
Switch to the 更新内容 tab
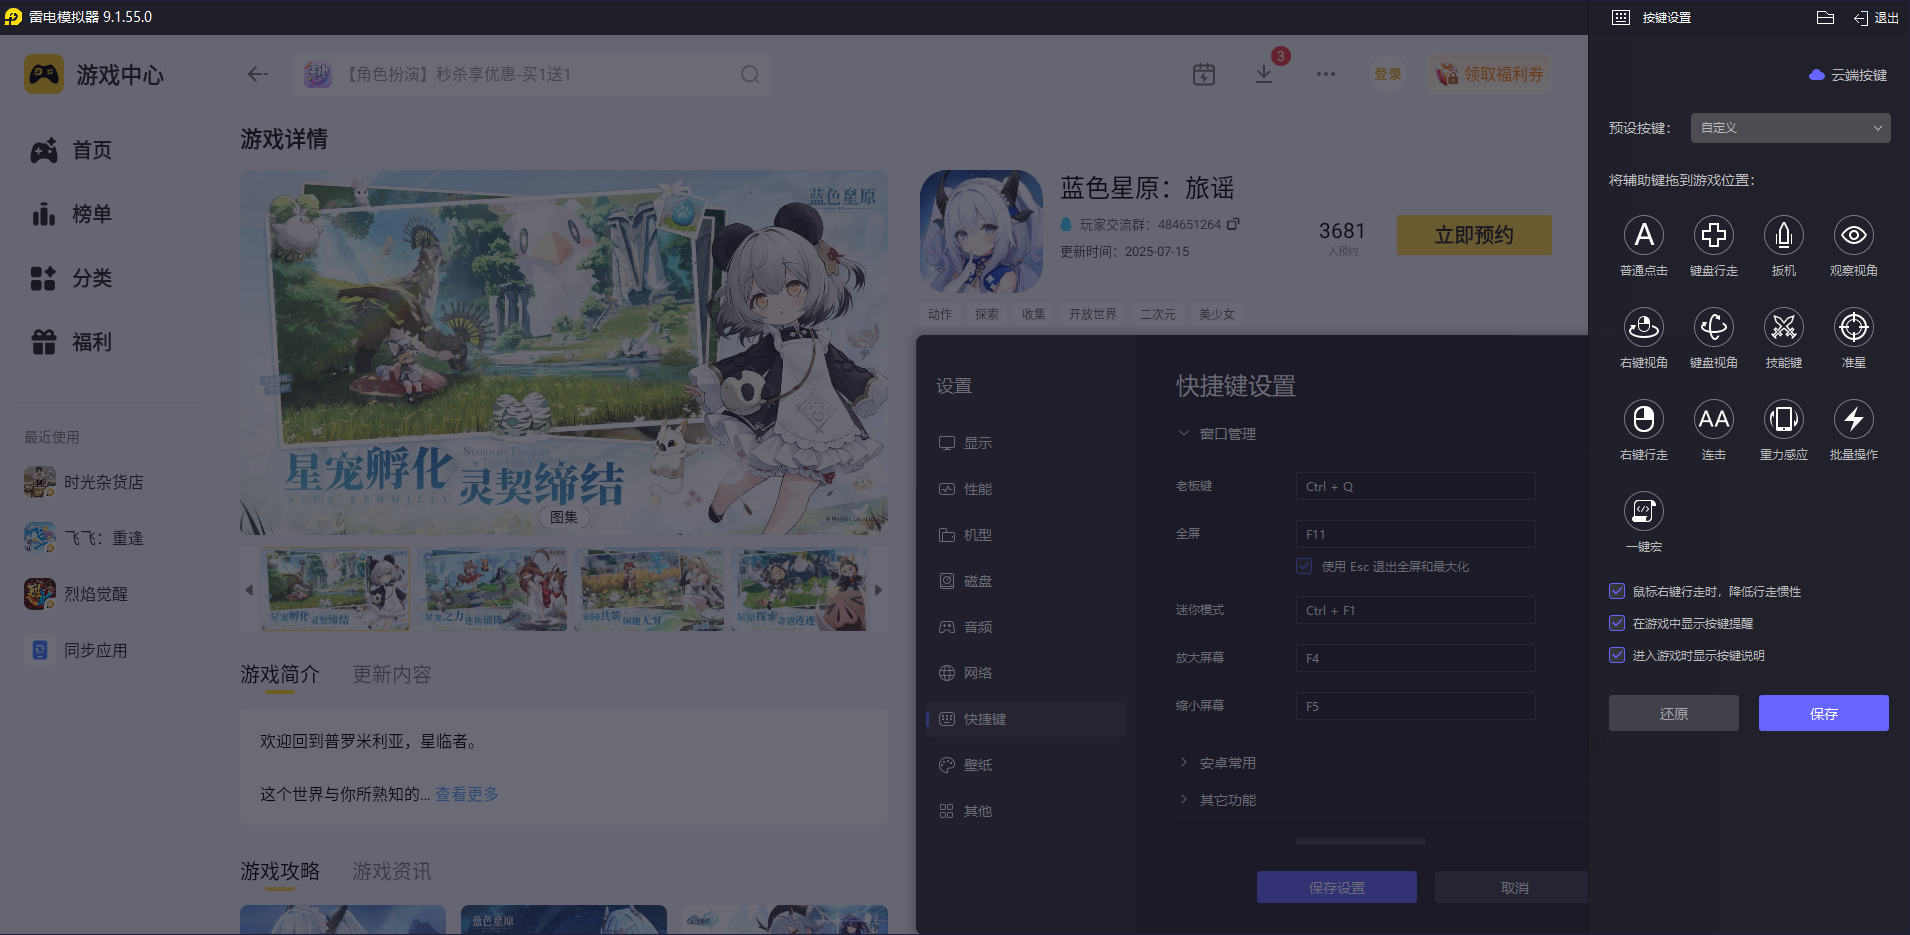(391, 675)
